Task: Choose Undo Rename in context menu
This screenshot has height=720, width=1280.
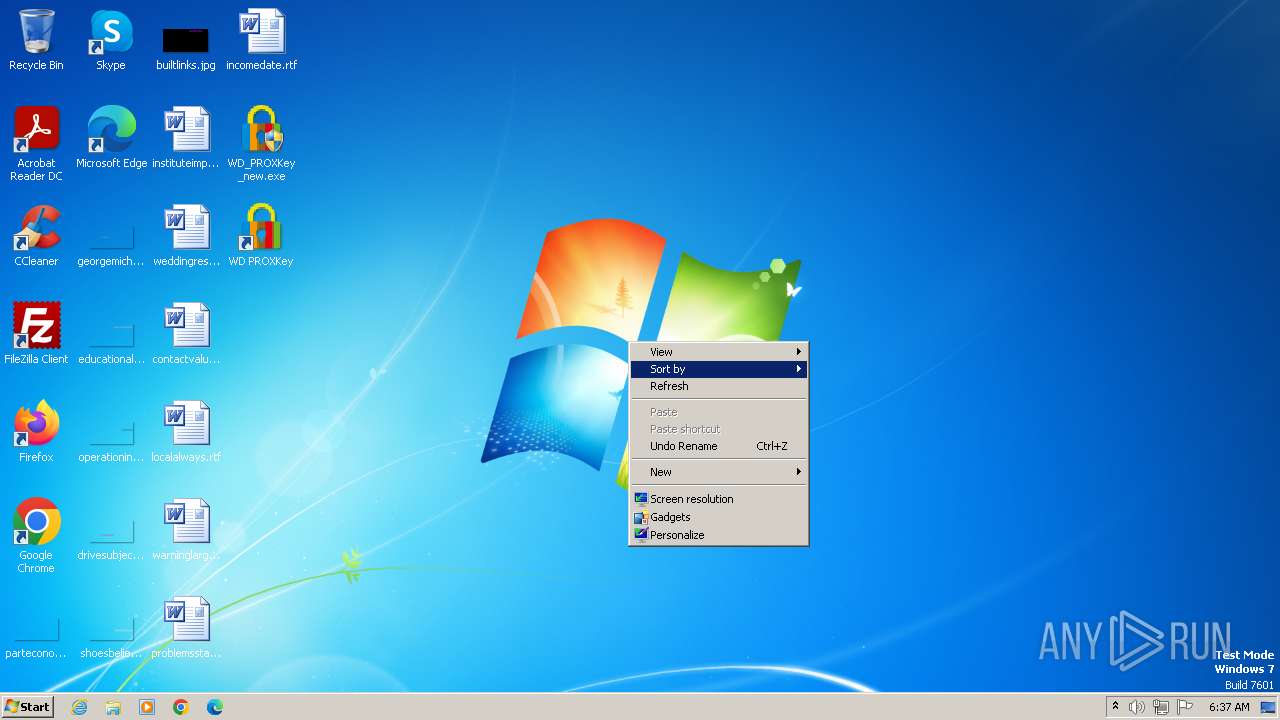Action: (718, 446)
